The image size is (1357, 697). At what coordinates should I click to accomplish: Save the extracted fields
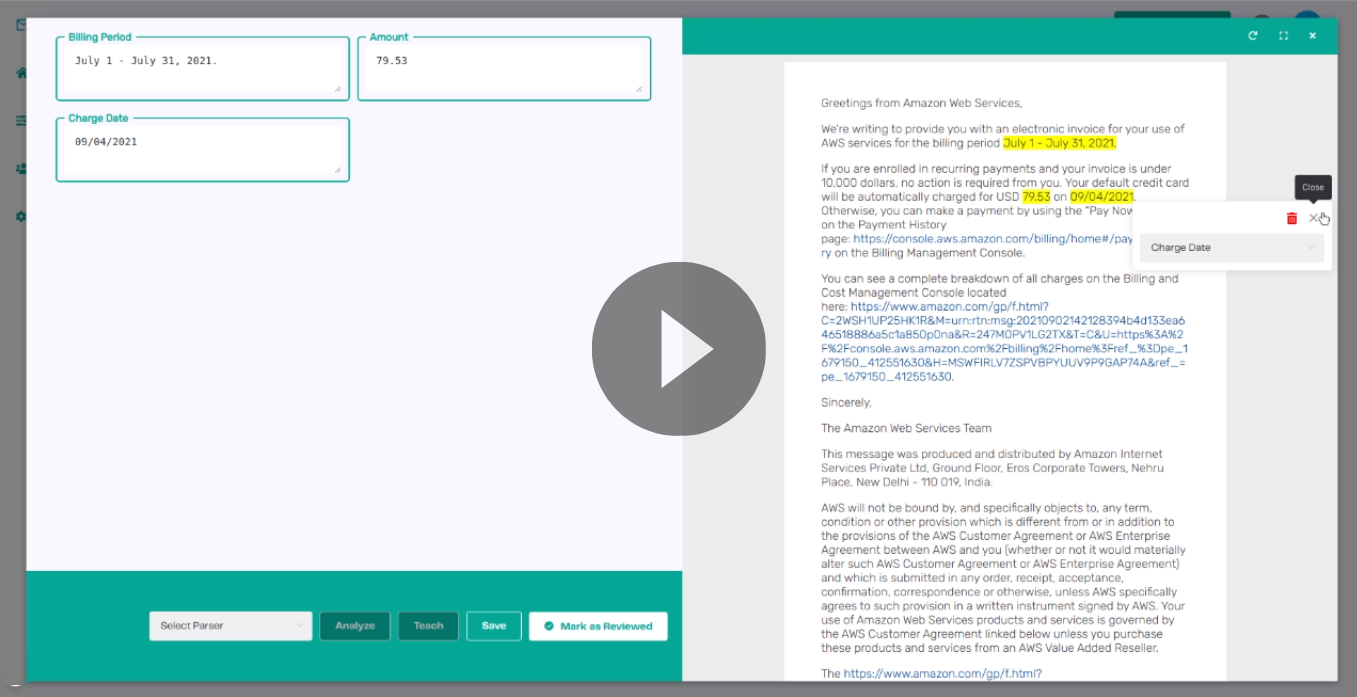(x=494, y=626)
